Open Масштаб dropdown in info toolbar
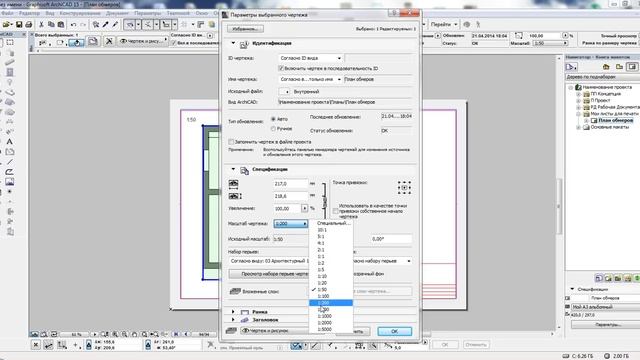Image resolution: width=640 pixels, height=360 pixels. click(x=551, y=43)
